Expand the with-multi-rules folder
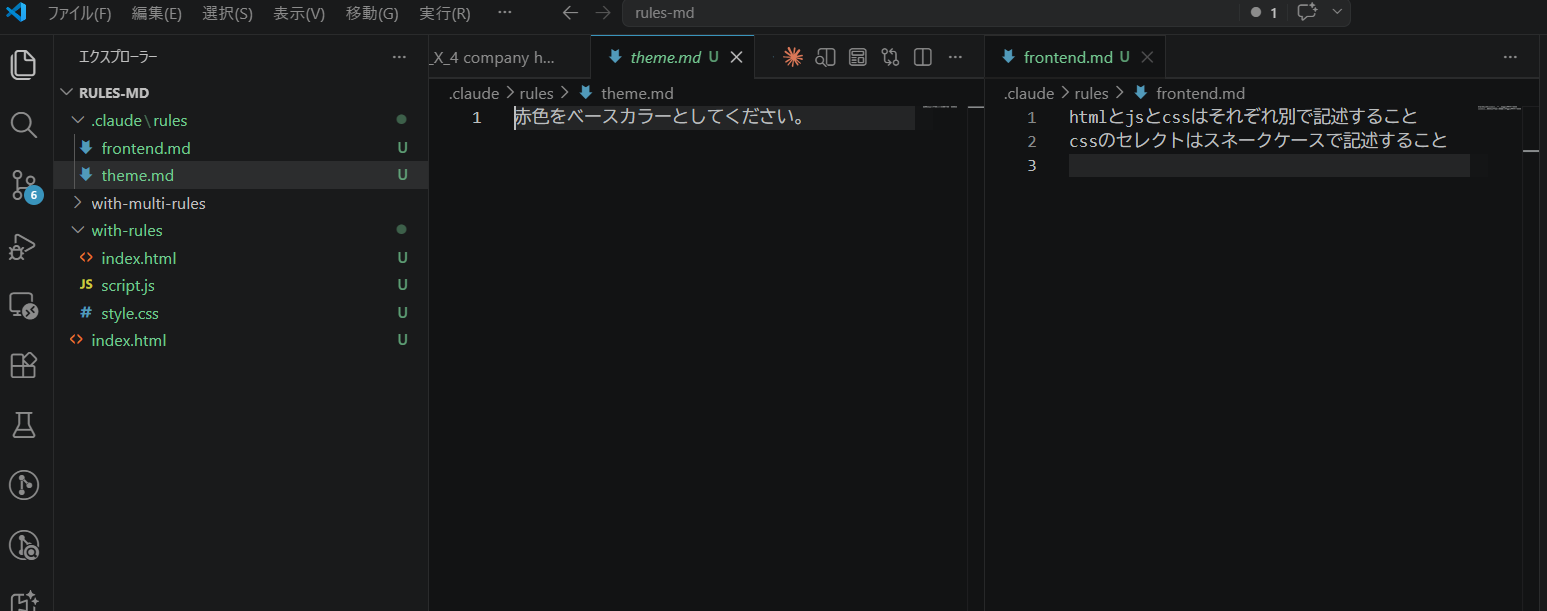1547x611 pixels. 78,203
